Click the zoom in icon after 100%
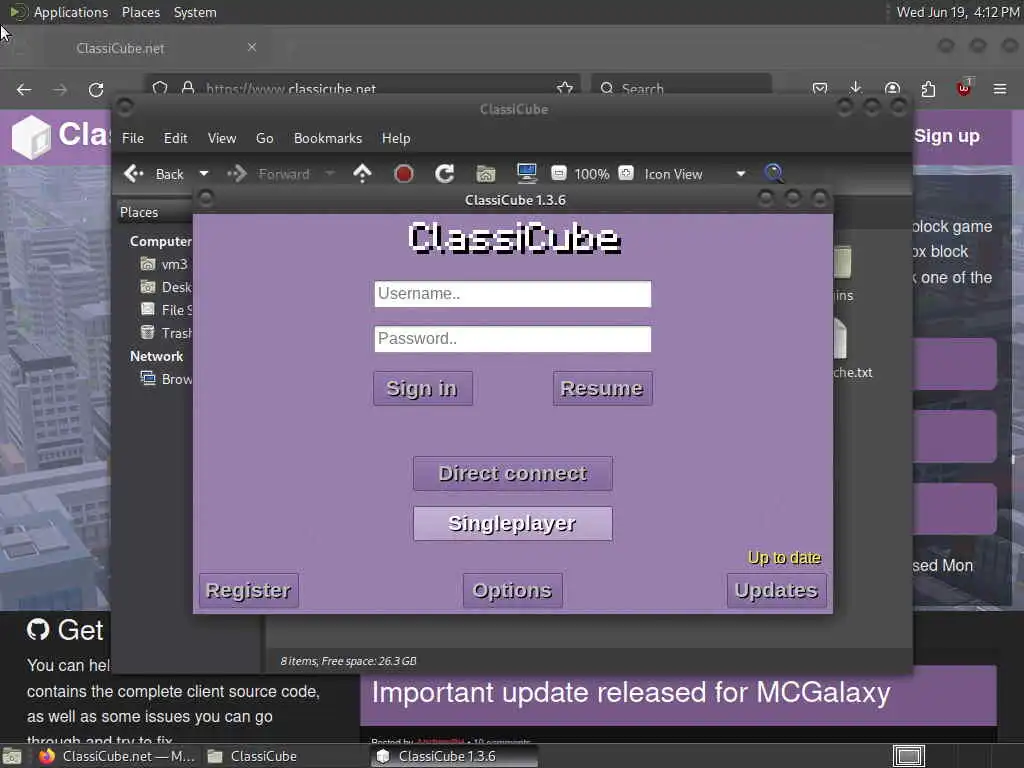This screenshot has width=1024, height=768. pyautogui.click(x=626, y=173)
